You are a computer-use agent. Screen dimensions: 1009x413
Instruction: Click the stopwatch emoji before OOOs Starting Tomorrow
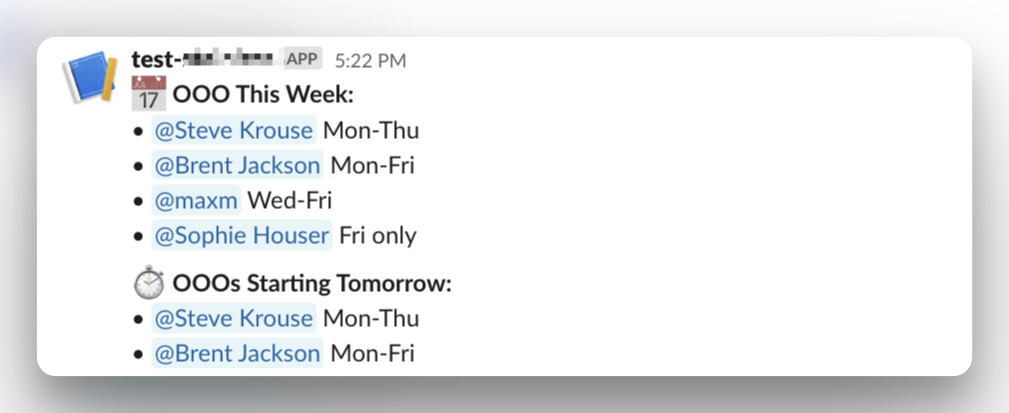point(149,284)
